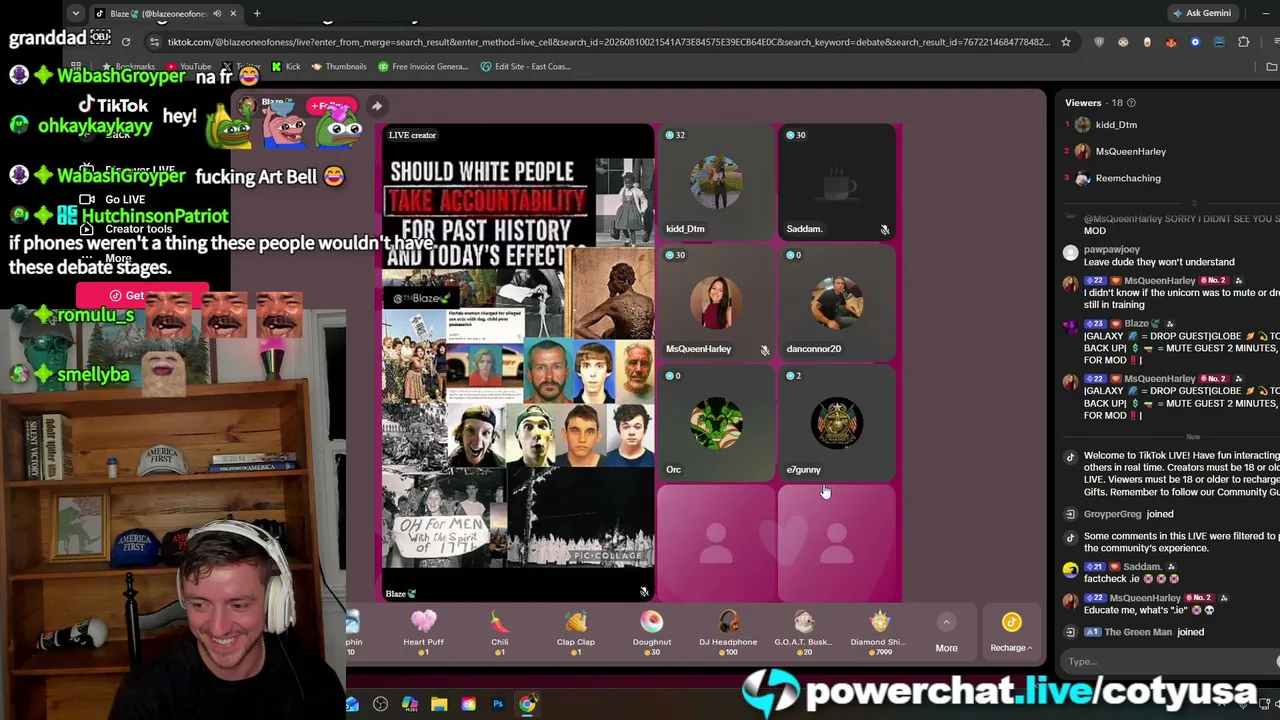
Task: Open Blaze host profile avatar
Action: (x=248, y=107)
